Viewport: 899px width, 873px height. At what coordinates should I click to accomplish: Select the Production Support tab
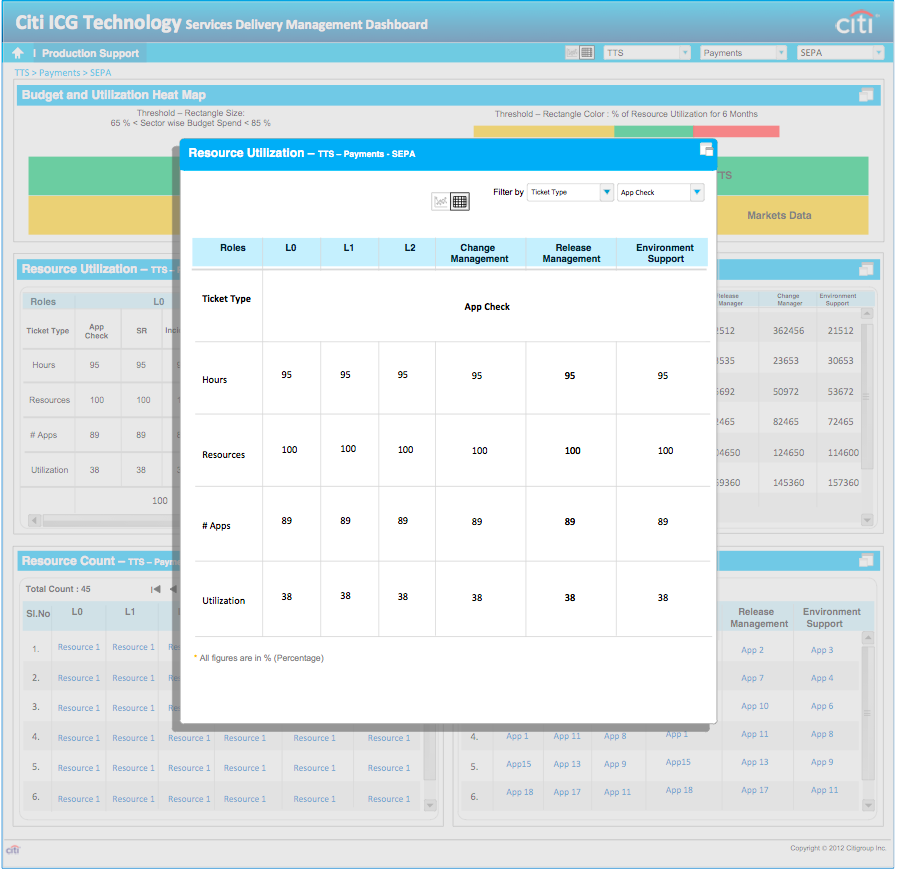pos(90,53)
